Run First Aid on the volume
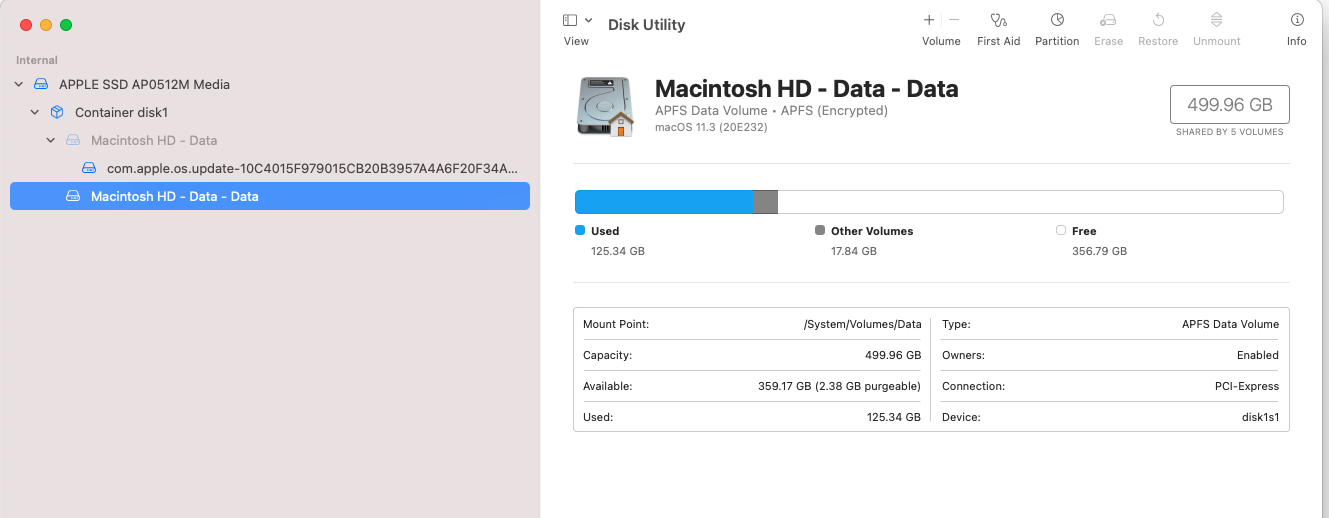Image resolution: width=1329 pixels, height=518 pixels. 998,20
